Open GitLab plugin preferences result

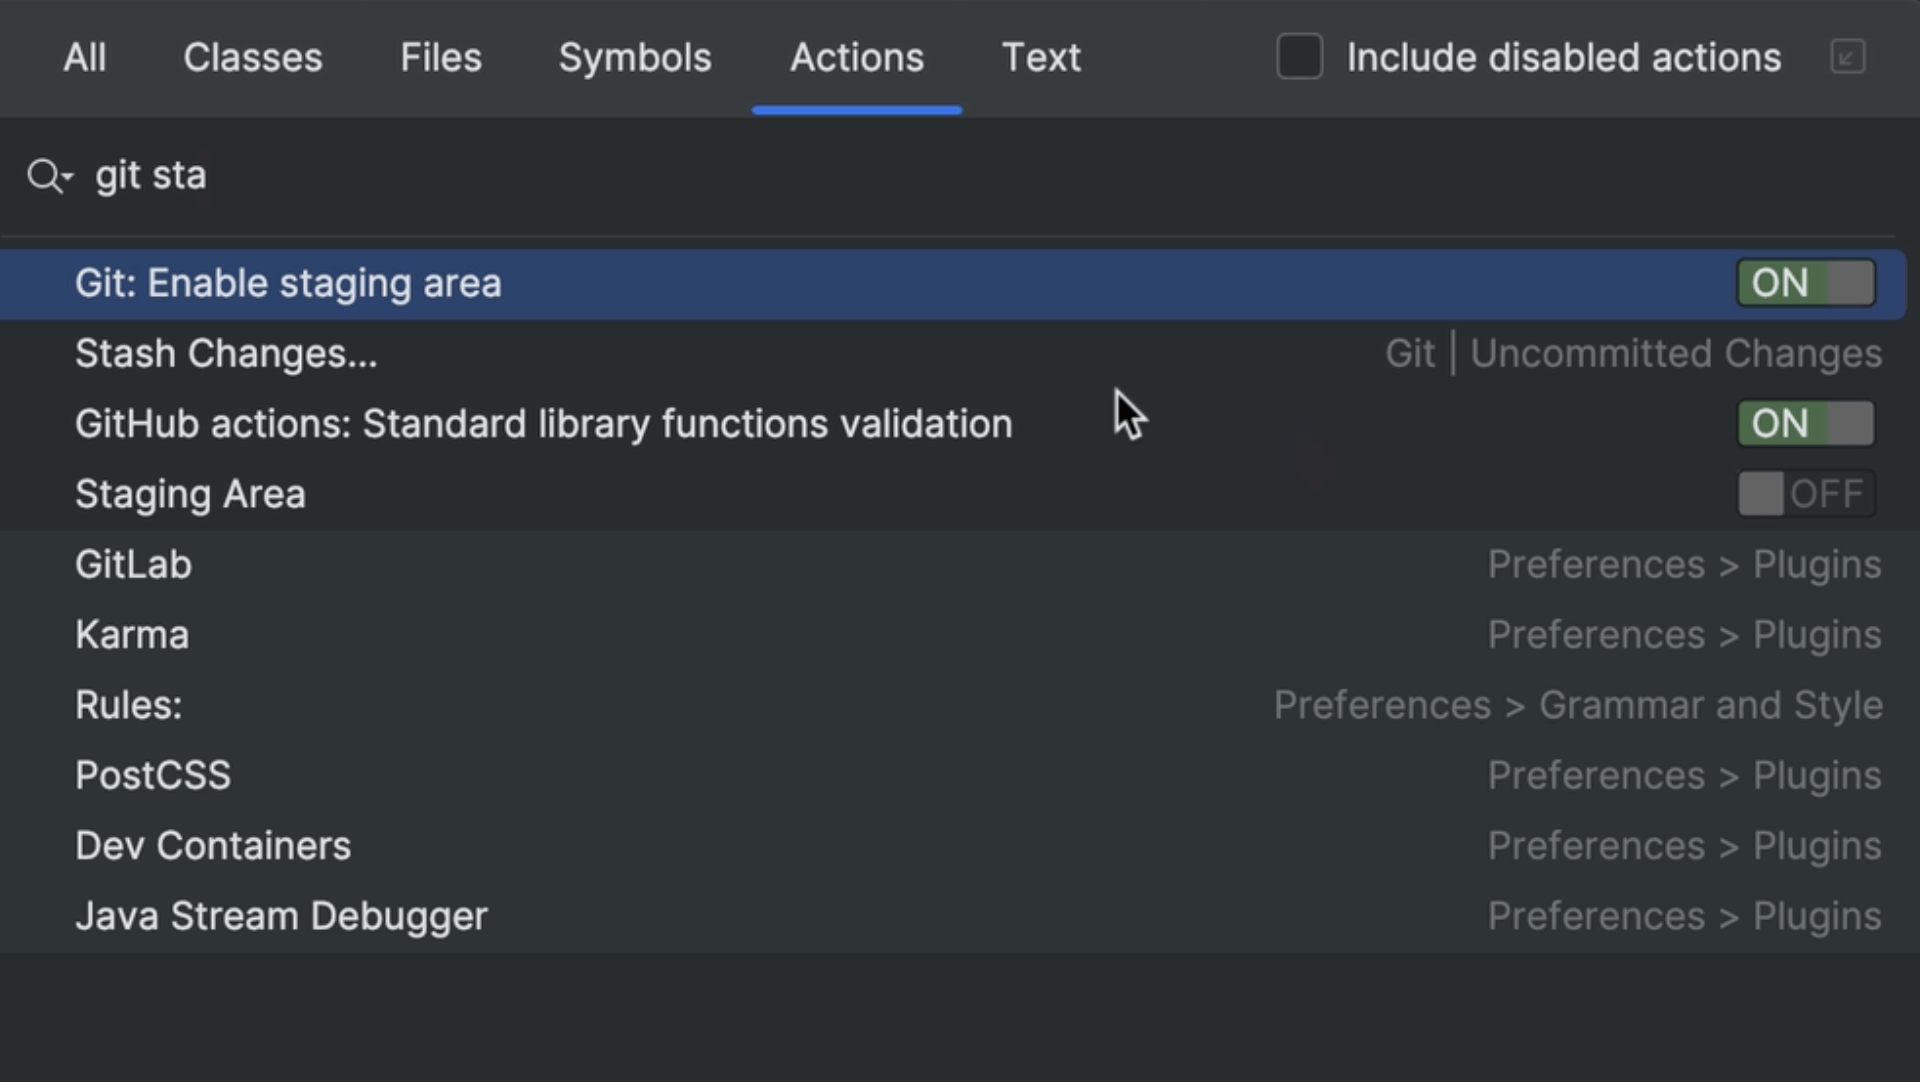point(133,565)
